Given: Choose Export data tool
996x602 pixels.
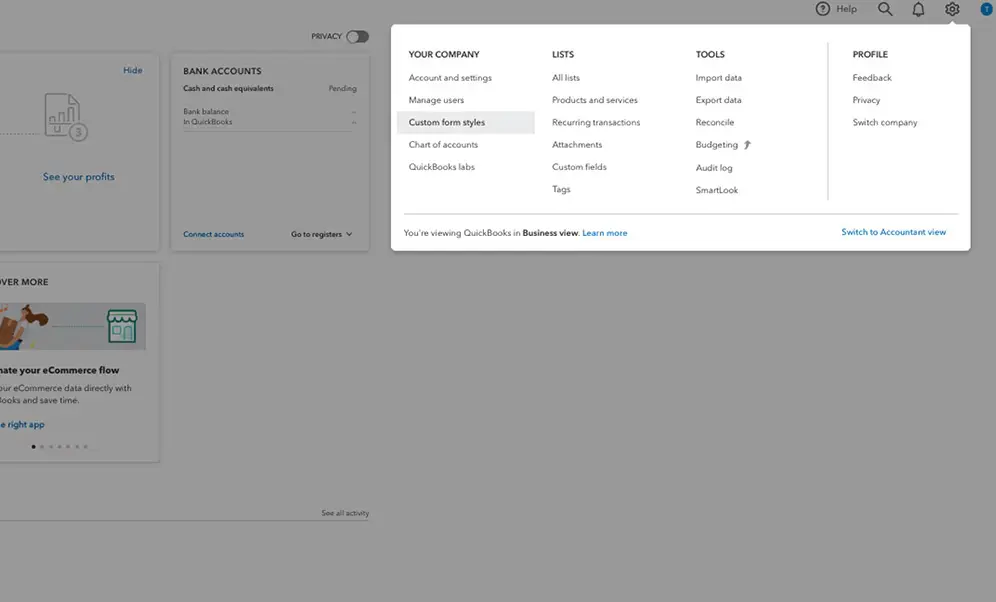Looking at the screenshot, I should click(718, 100).
